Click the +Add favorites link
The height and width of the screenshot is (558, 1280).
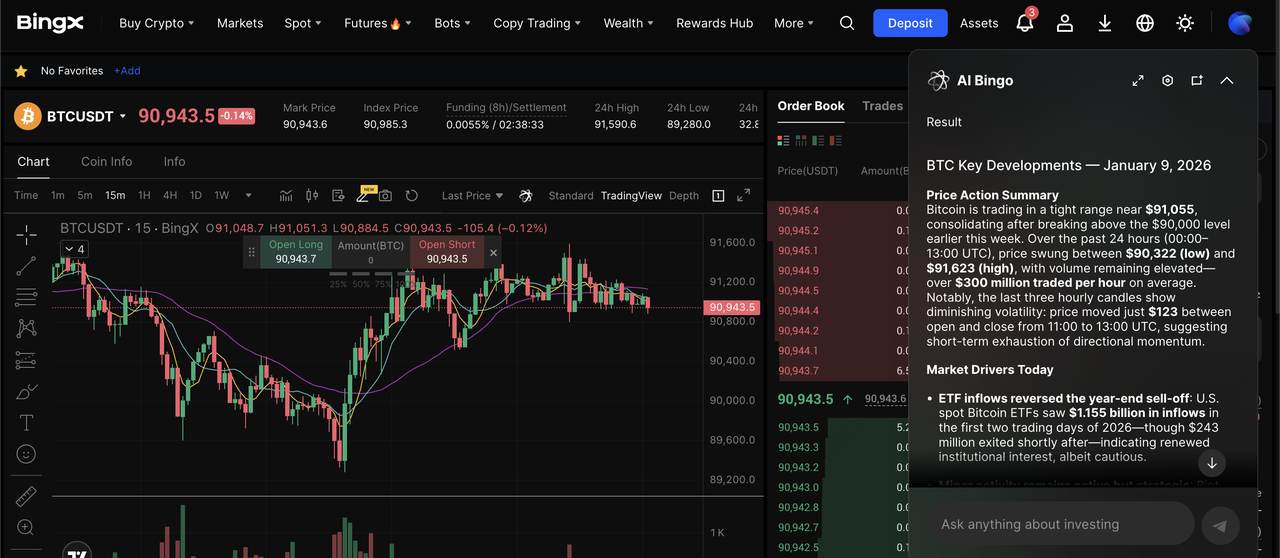pyautogui.click(x=127, y=71)
